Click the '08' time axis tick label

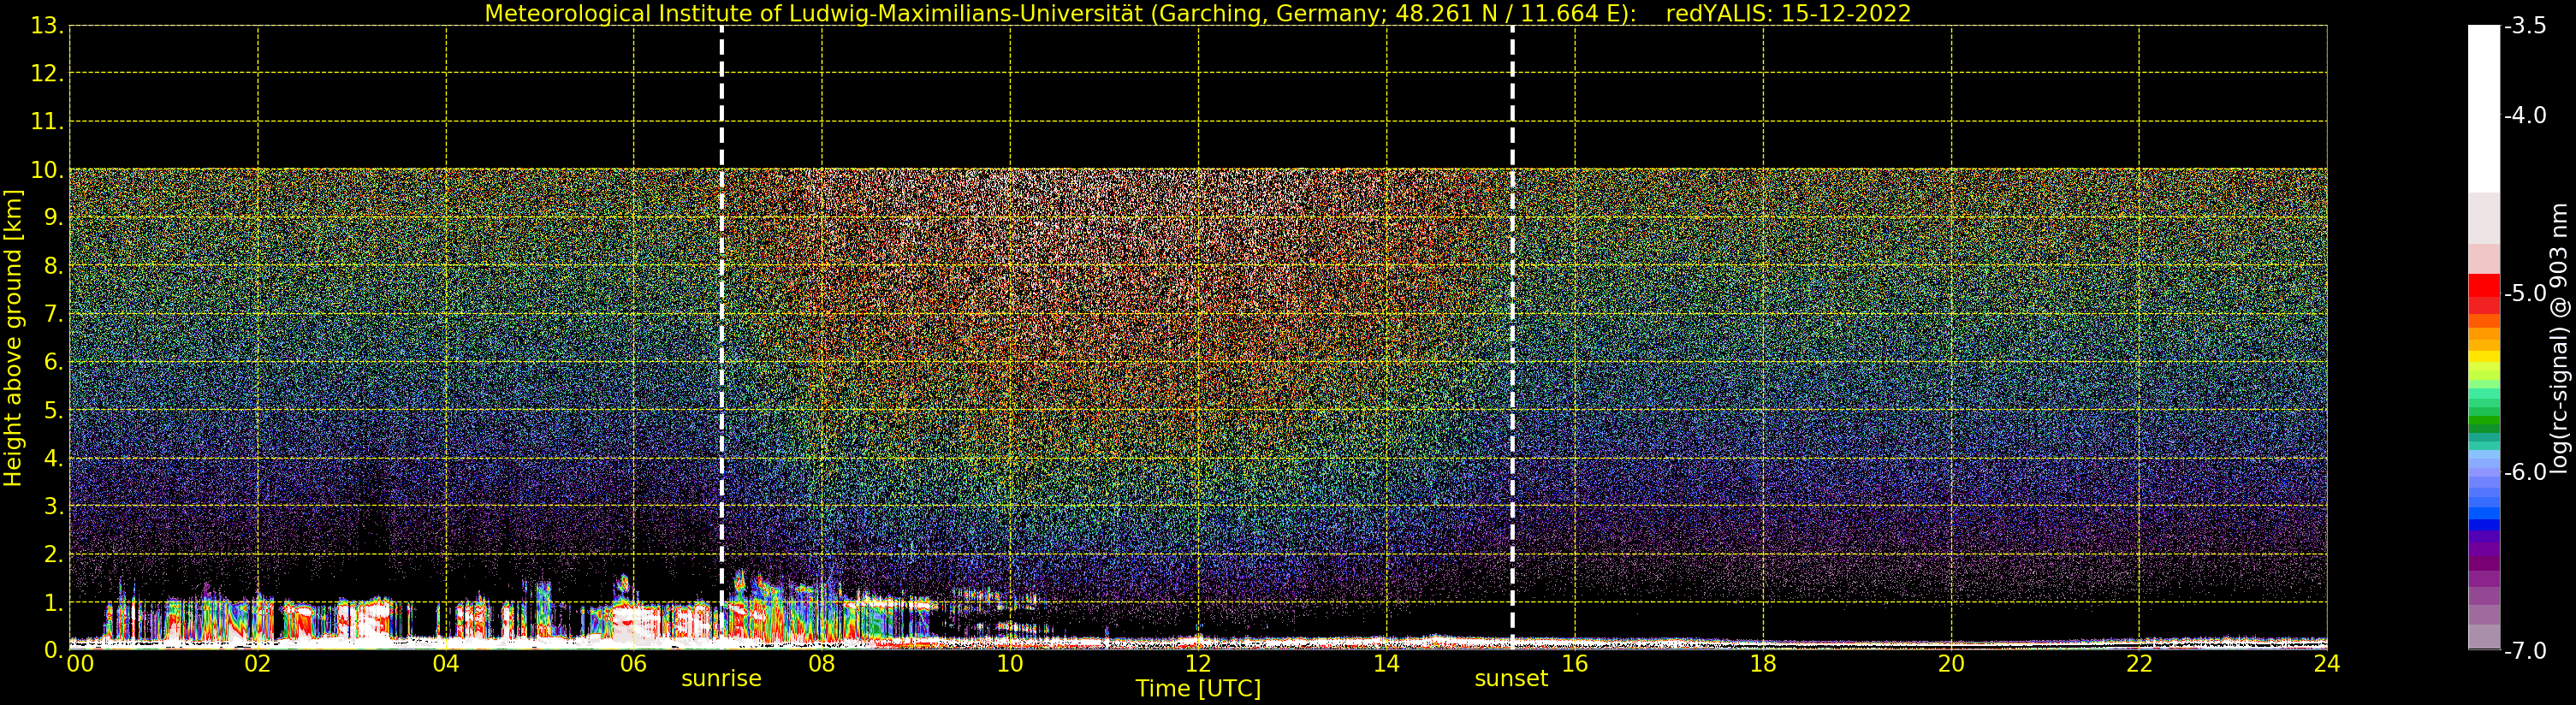822,664
